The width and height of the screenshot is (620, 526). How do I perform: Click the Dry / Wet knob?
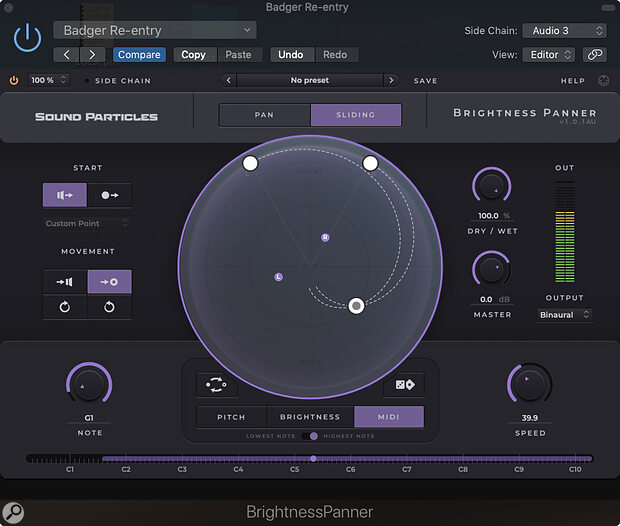click(x=491, y=186)
